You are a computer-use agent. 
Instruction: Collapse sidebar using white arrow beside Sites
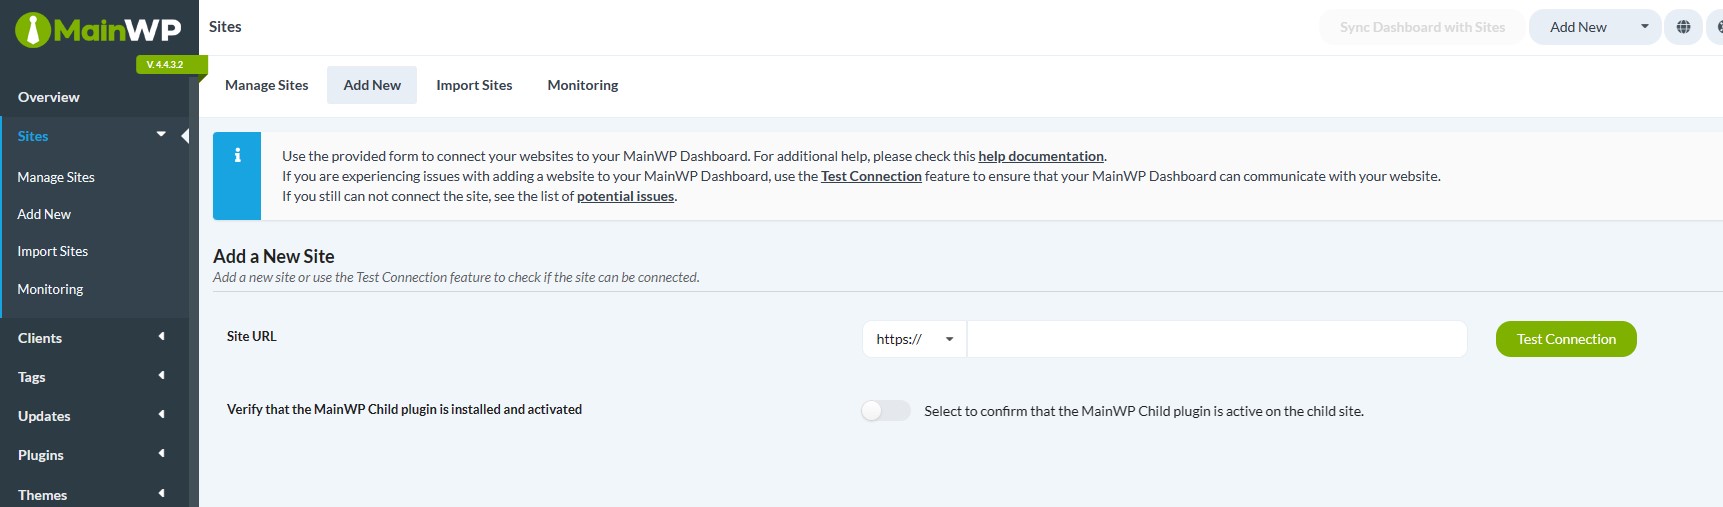[185, 136]
